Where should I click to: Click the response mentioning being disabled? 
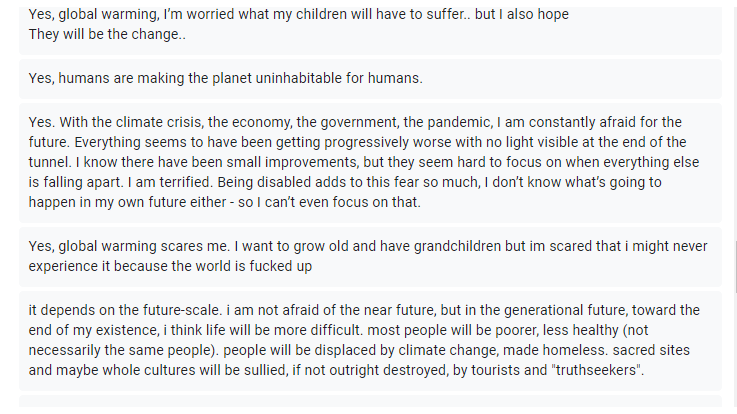point(370,162)
